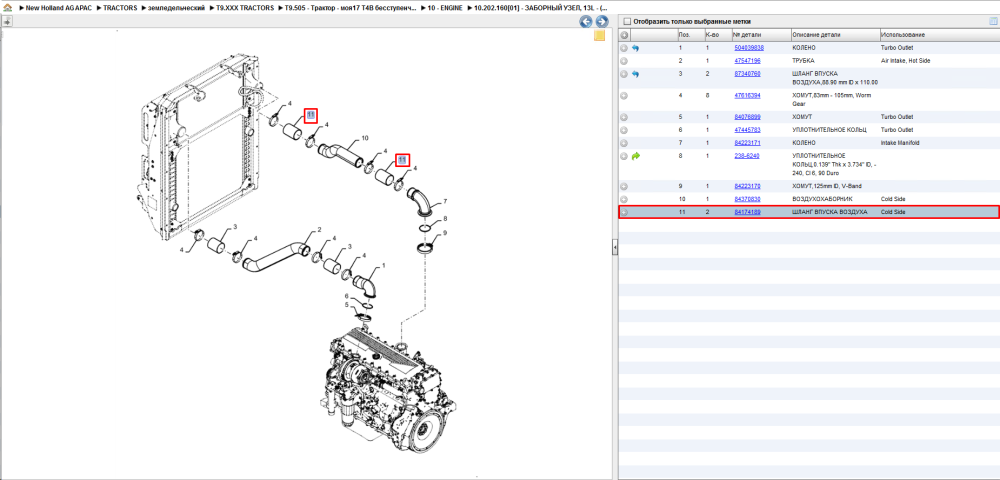This screenshot has height=480, width=1000.
Task: Open part number link 47445783
Action: click(747, 130)
